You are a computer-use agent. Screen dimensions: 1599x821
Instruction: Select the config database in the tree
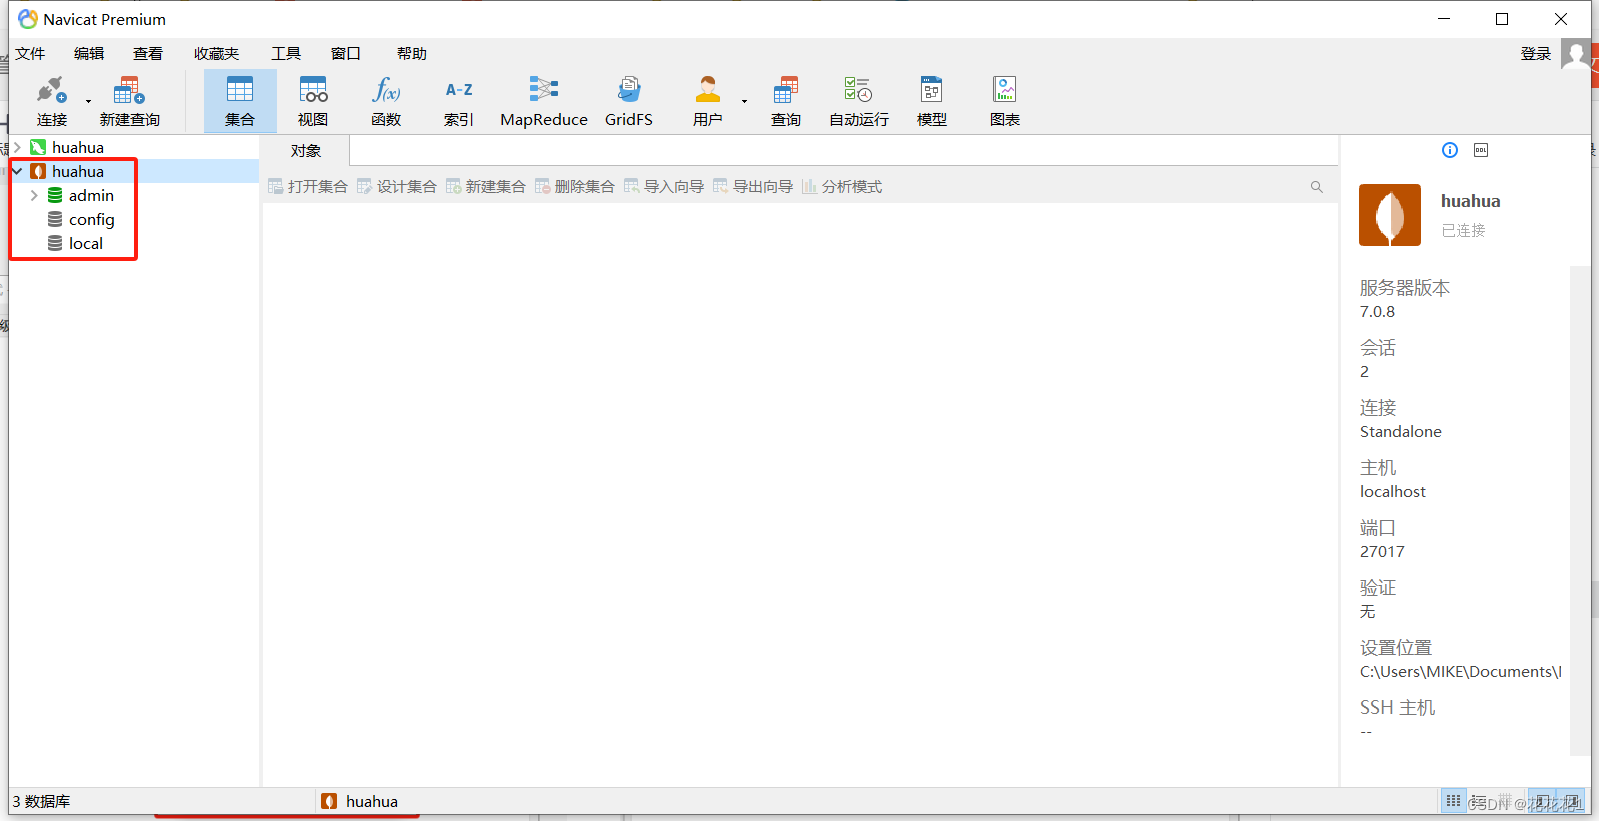(x=91, y=219)
